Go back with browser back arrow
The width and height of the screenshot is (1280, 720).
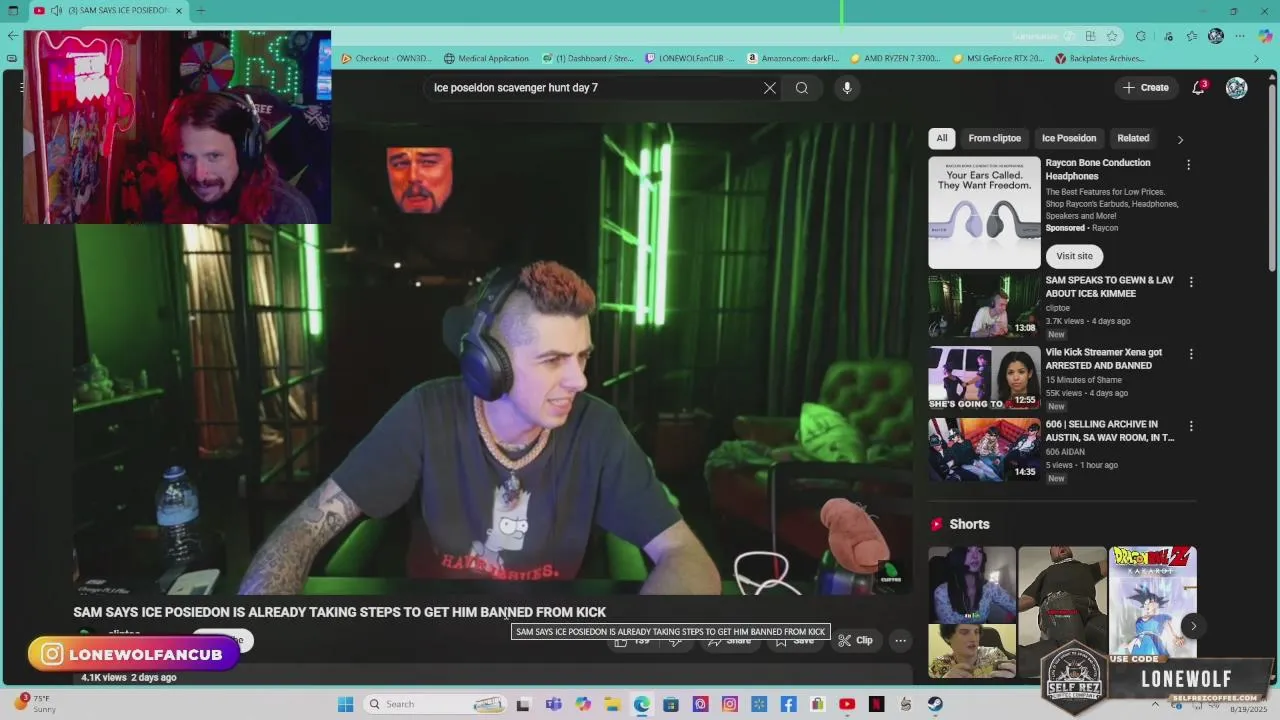pyautogui.click(x=12, y=35)
